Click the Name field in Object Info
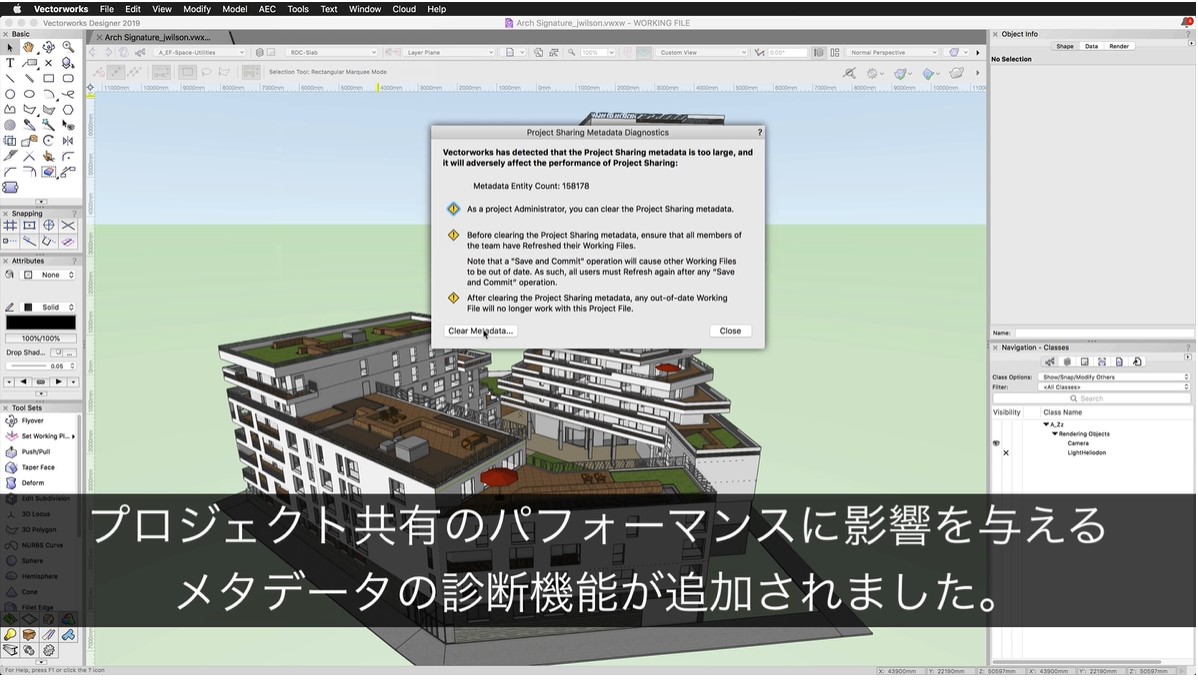 pos(1103,333)
